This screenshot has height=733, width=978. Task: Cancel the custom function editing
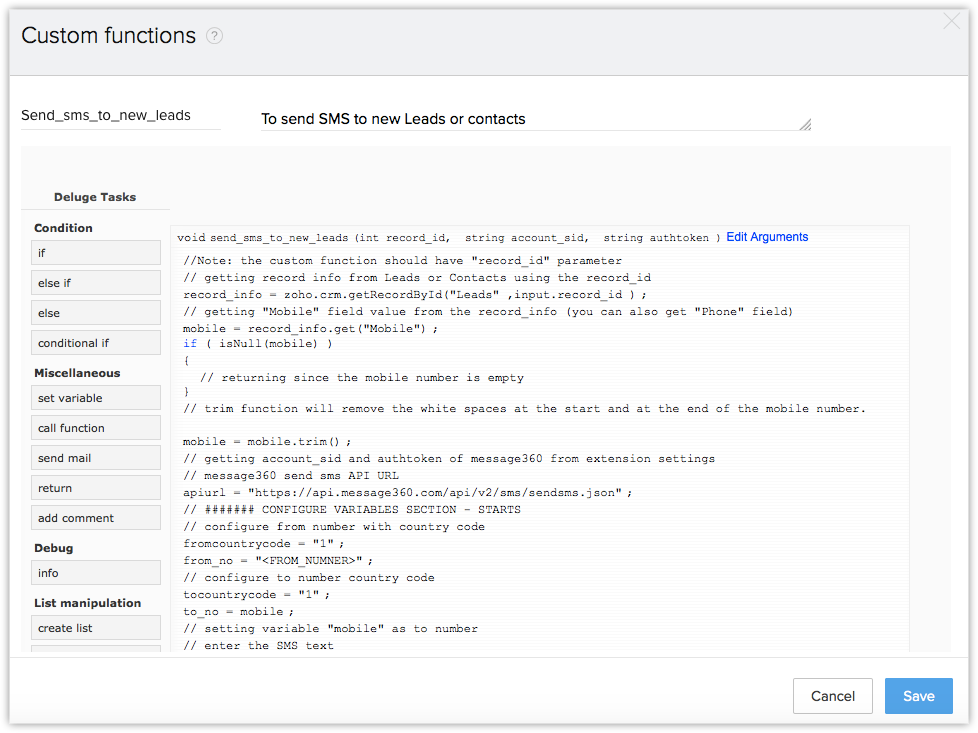832,696
